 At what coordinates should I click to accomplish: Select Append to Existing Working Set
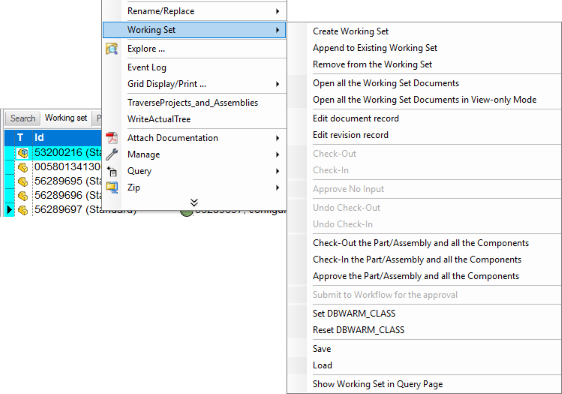375,48
